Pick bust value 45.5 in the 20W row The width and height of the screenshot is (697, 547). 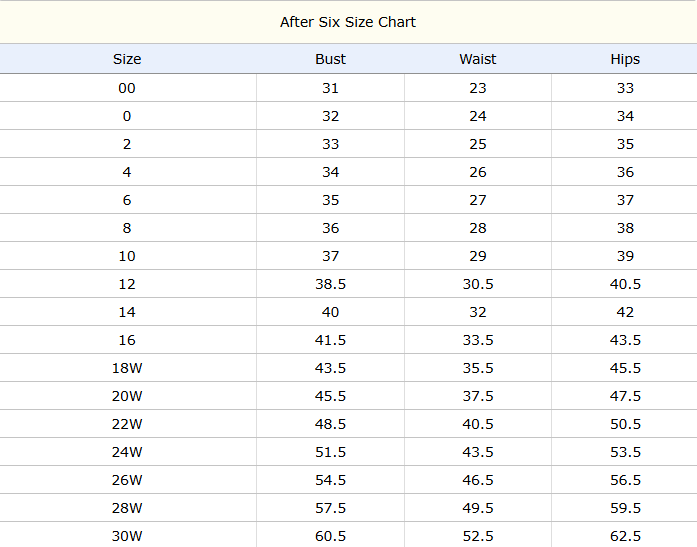[330, 396]
